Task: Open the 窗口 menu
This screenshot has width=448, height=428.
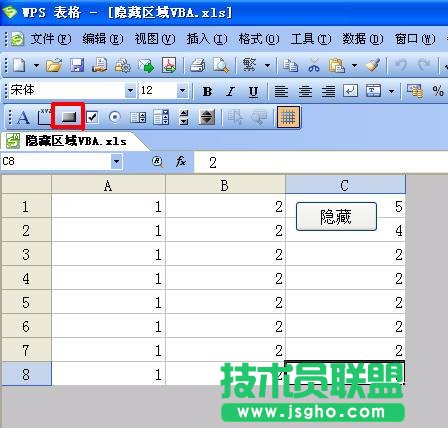Action: click(415, 39)
